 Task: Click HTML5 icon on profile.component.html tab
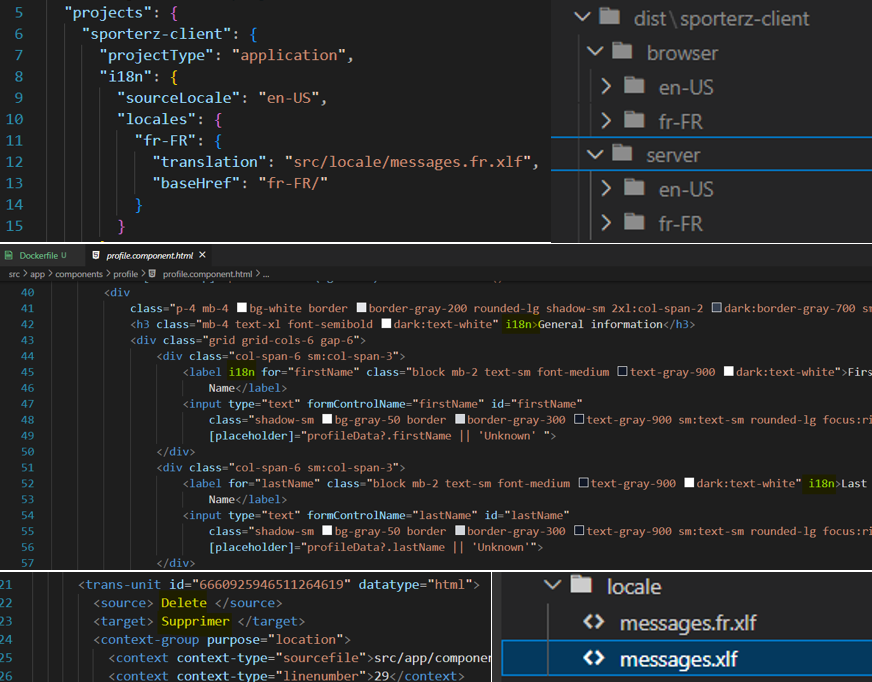pos(96,255)
